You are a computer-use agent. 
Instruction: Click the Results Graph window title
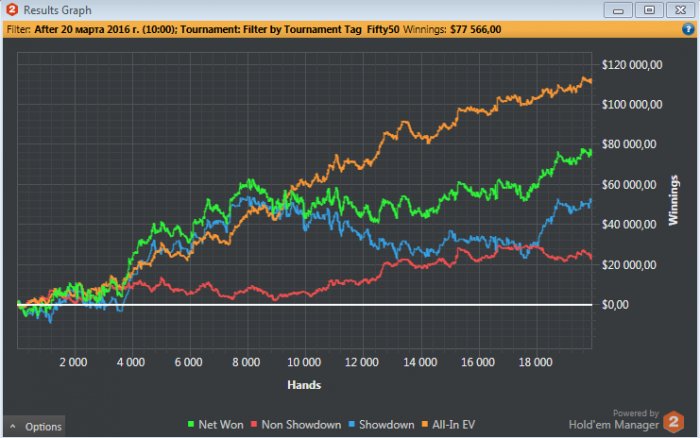point(57,10)
